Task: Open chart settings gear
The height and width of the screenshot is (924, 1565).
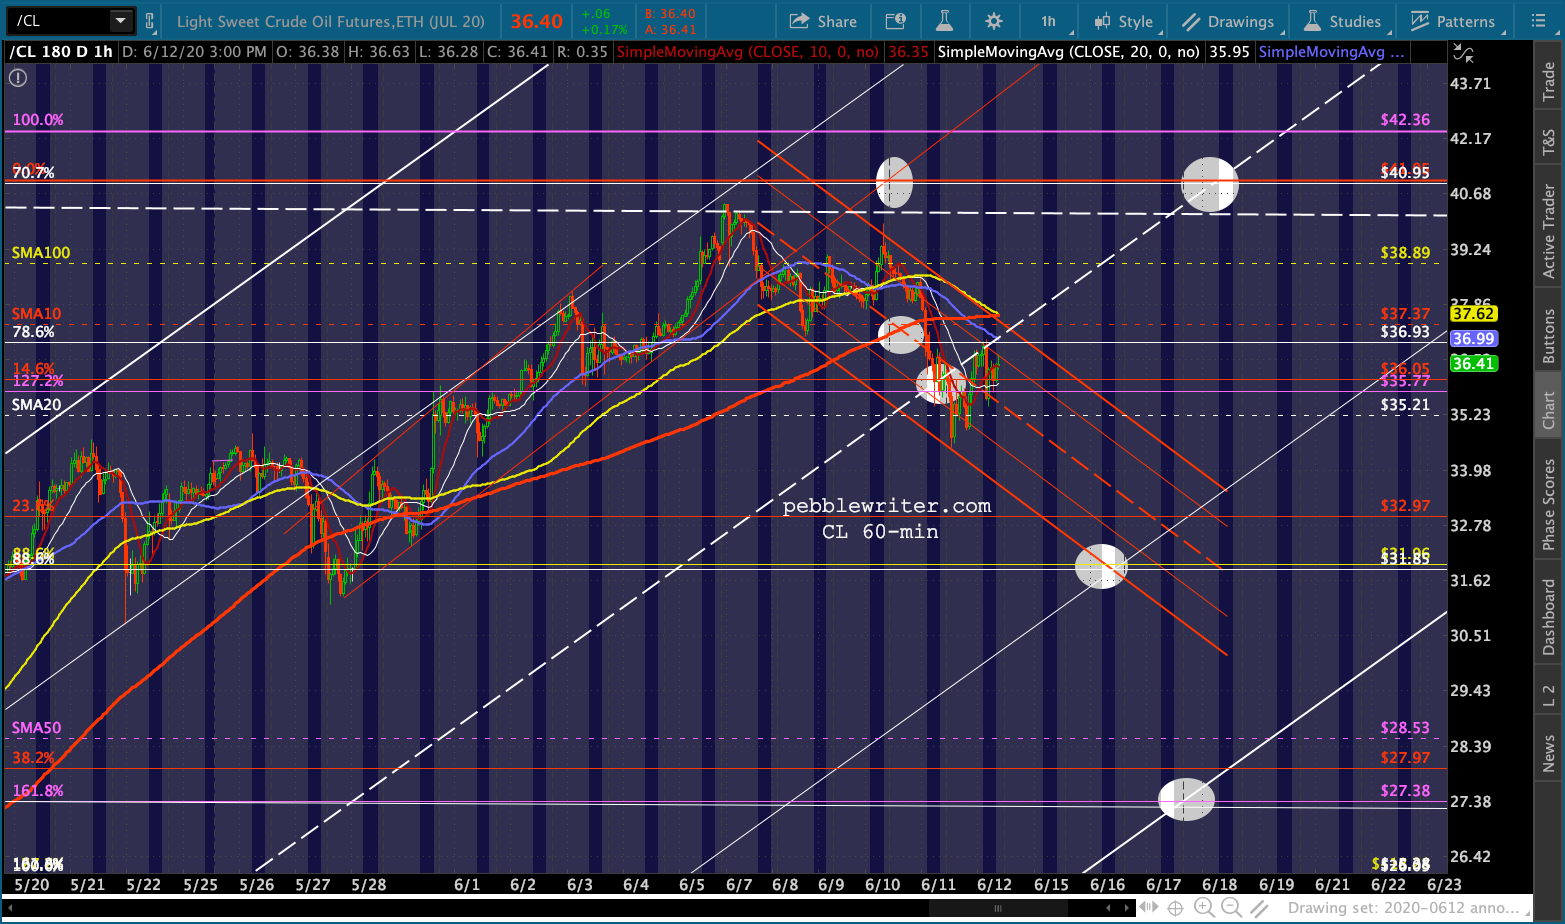Action: click(993, 21)
